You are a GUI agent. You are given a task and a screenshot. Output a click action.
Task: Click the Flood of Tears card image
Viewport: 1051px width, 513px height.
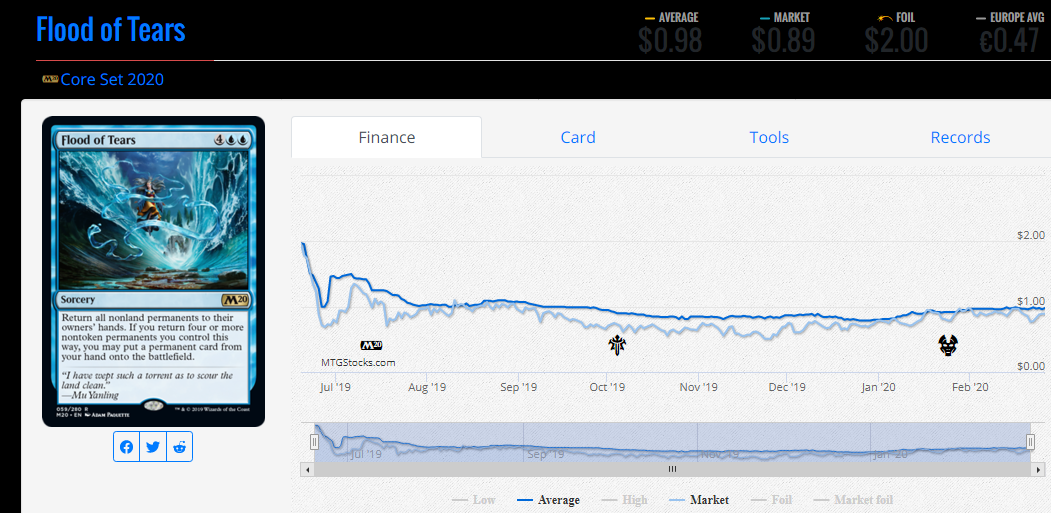pyautogui.click(x=153, y=272)
